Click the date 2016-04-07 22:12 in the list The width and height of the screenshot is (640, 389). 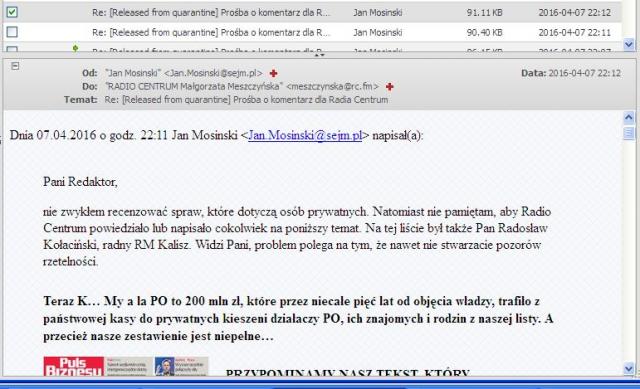click(575, 13)
